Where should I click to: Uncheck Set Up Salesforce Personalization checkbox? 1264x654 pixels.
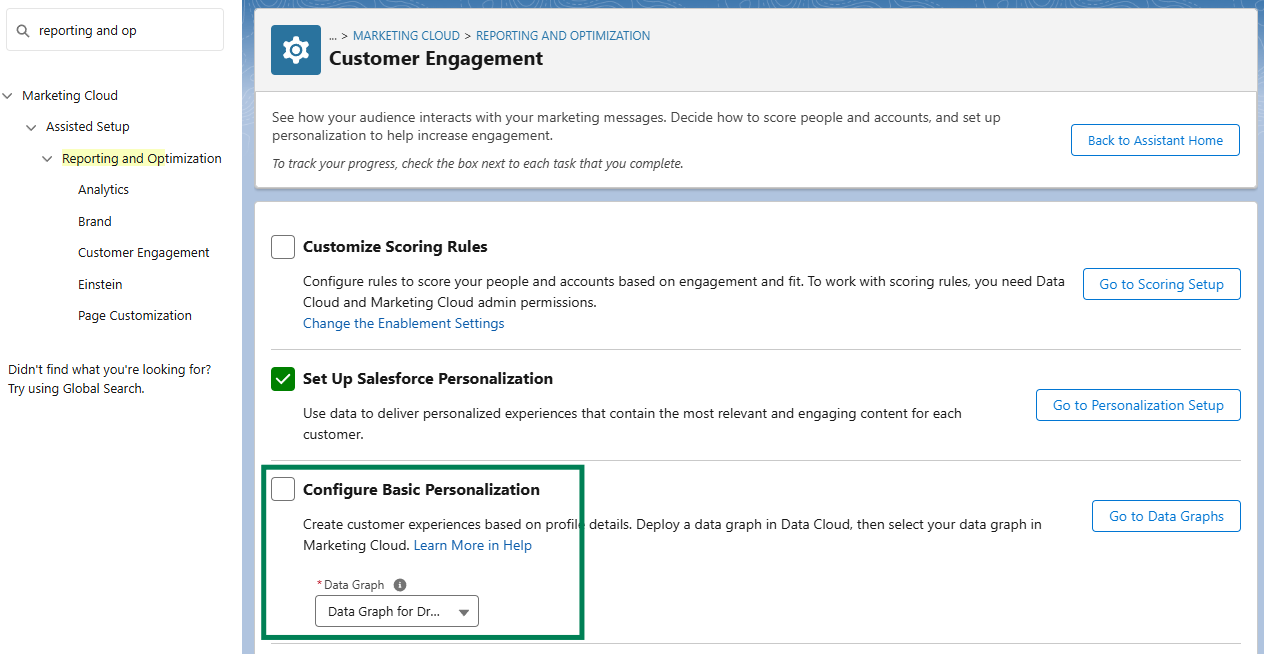click(283, 379)
